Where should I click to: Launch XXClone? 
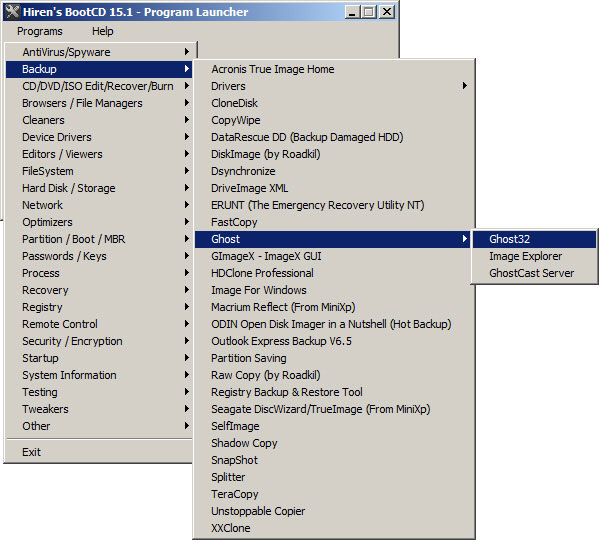[x=333, y=528]
